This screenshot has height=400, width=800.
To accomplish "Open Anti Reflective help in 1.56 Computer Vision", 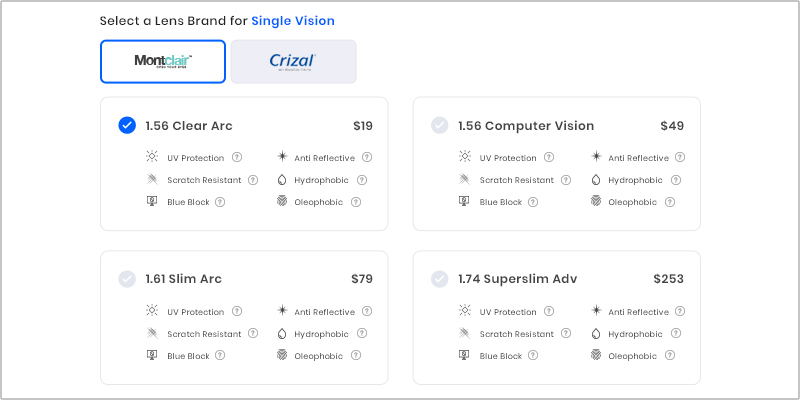I will 680,157.
